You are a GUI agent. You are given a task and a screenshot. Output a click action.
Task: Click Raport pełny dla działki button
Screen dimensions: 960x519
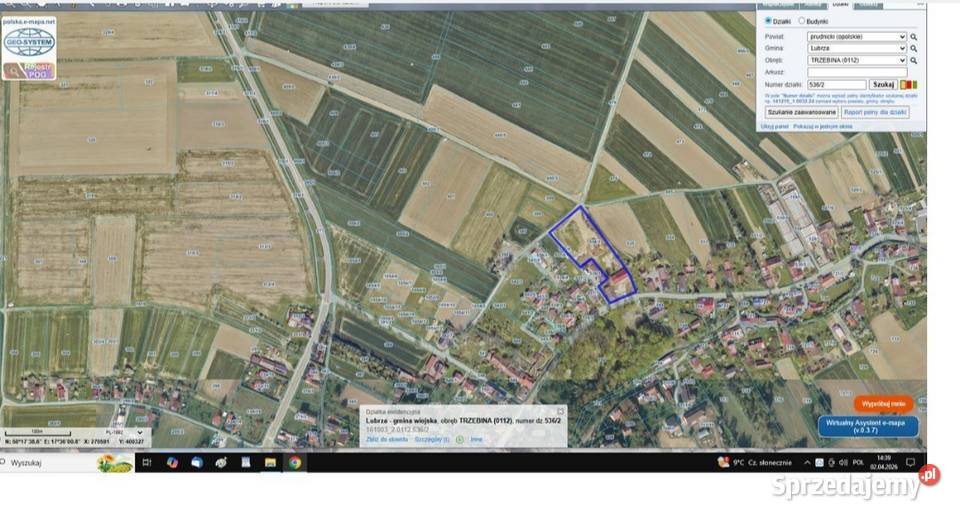875,113
